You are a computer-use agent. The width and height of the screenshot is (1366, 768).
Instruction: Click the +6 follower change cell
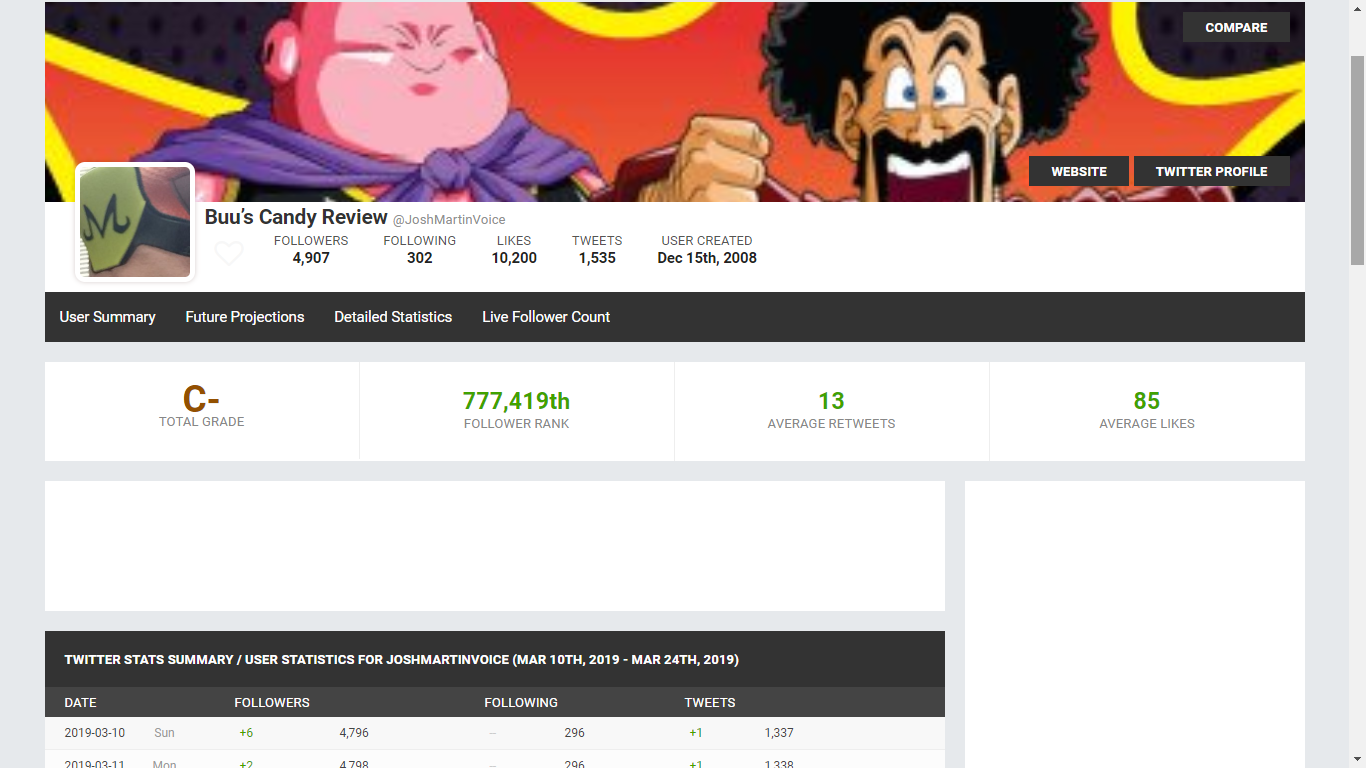point(246,733)
